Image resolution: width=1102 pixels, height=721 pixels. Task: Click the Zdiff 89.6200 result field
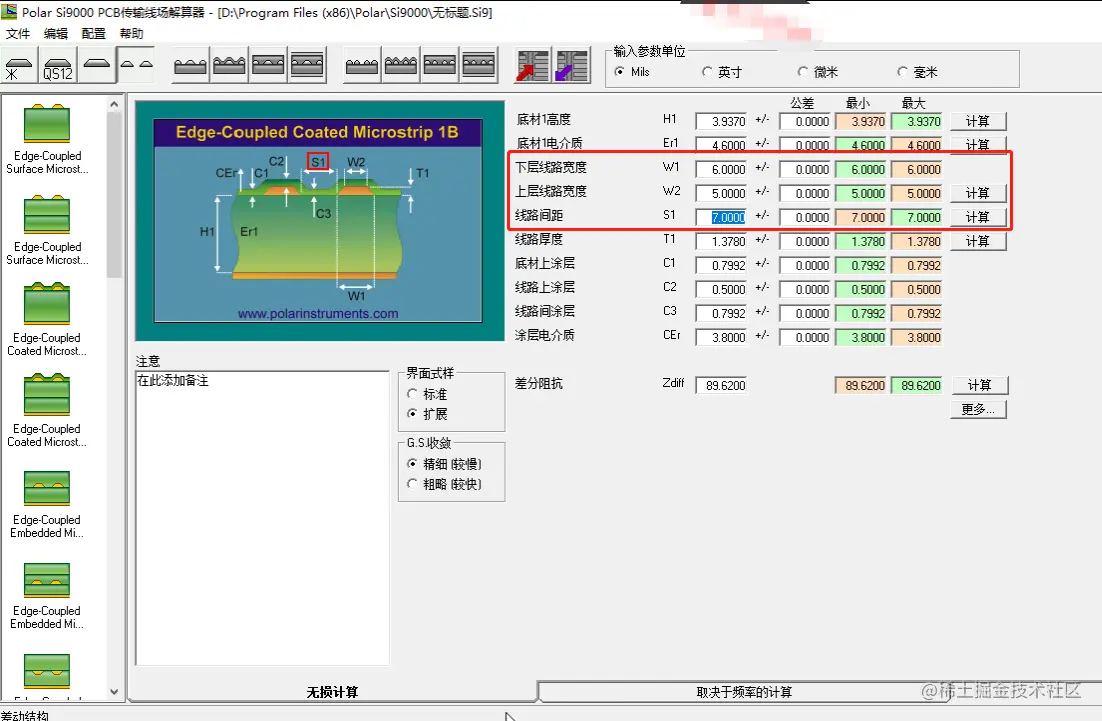pyautogui.click(x=721, y=385)
